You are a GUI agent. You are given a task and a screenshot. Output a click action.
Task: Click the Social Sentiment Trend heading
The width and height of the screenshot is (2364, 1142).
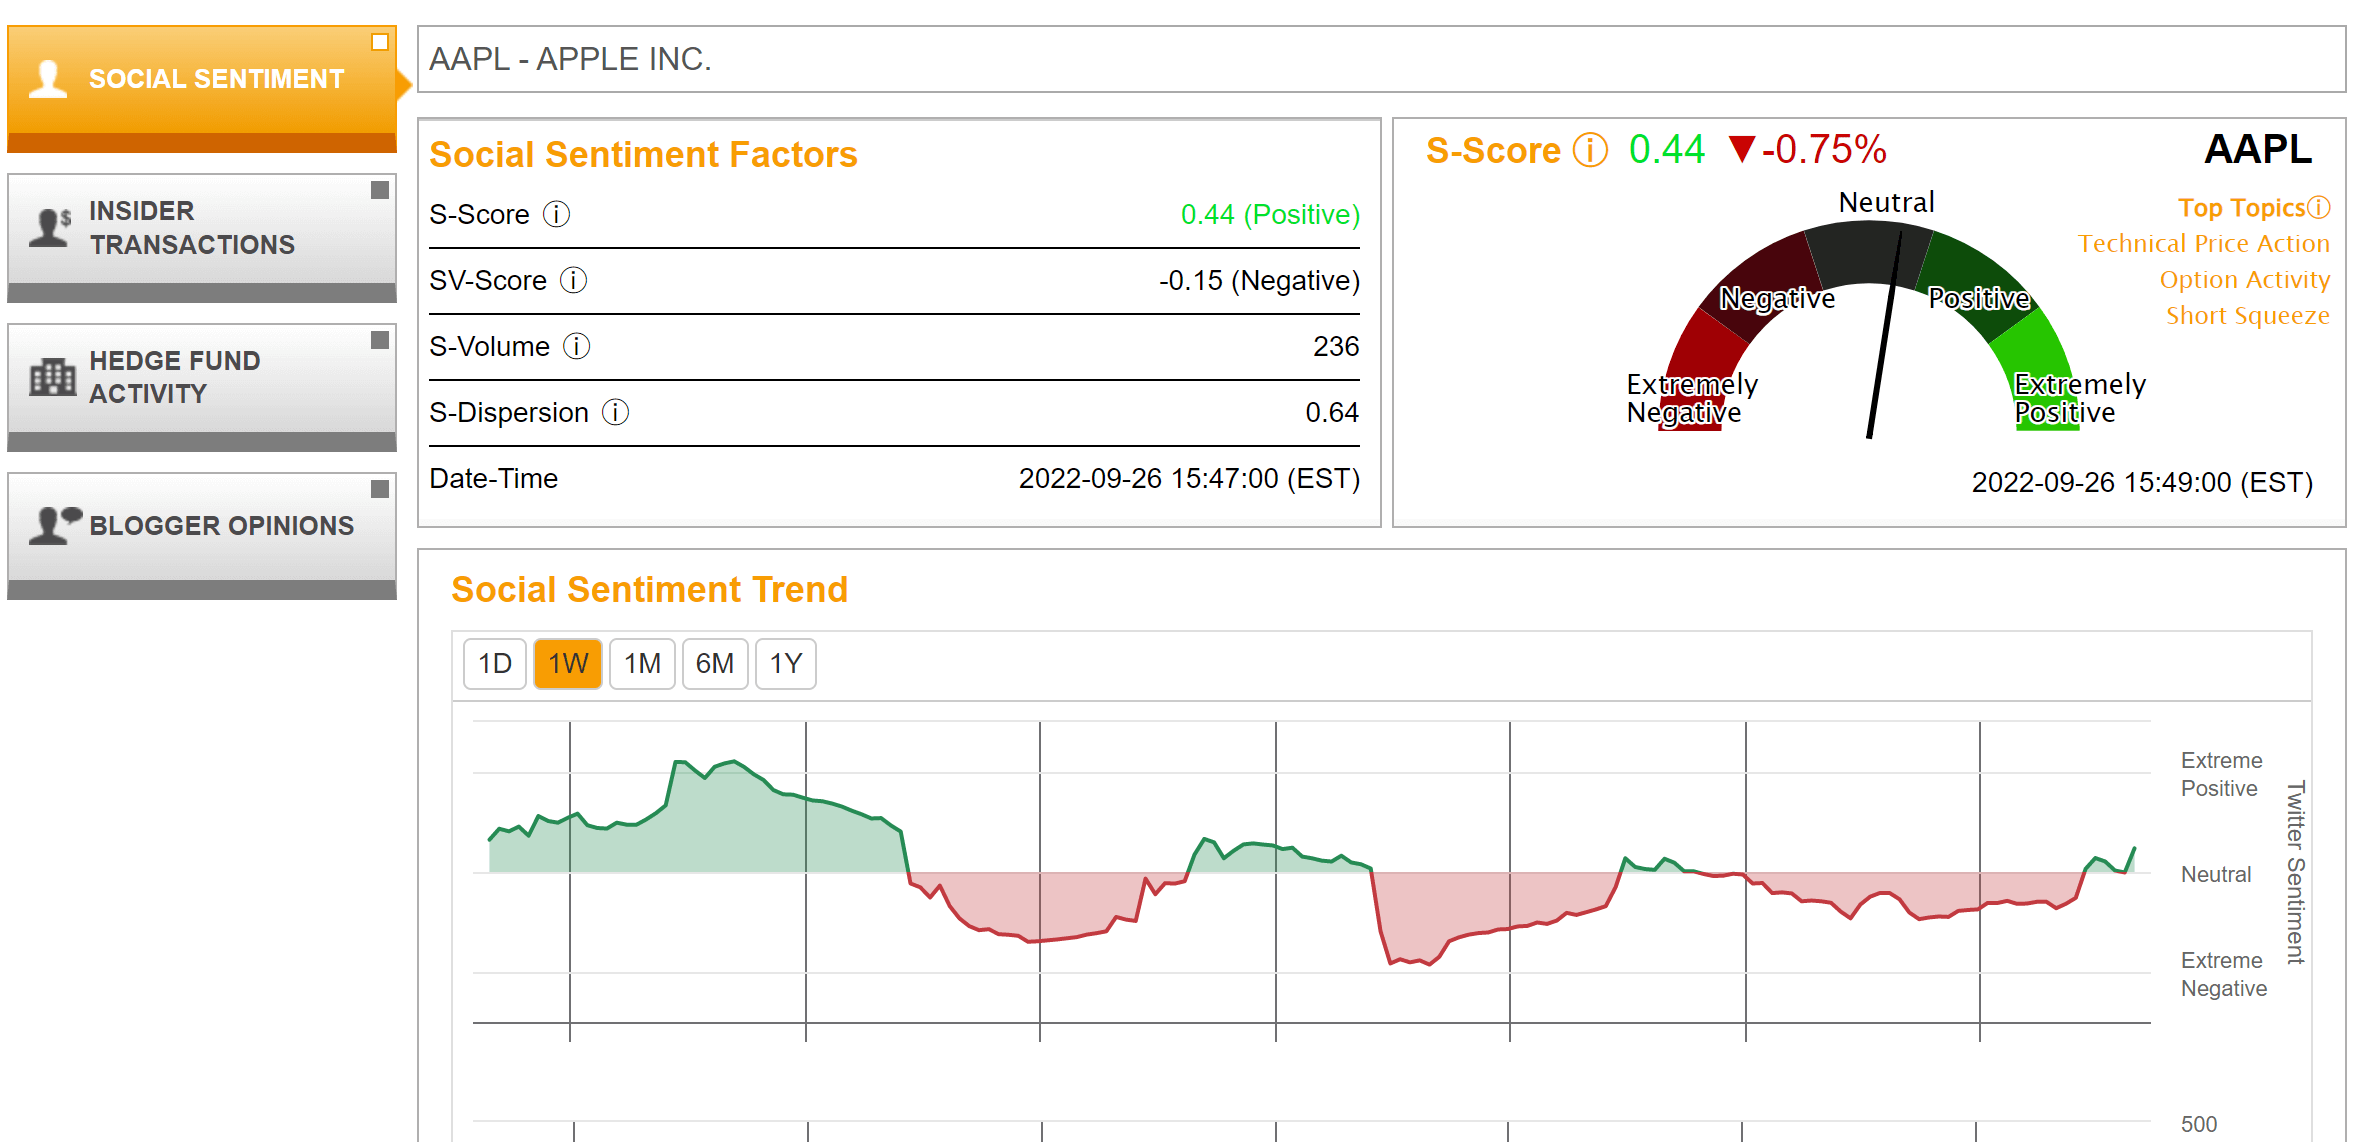click(x=649, y=590)
